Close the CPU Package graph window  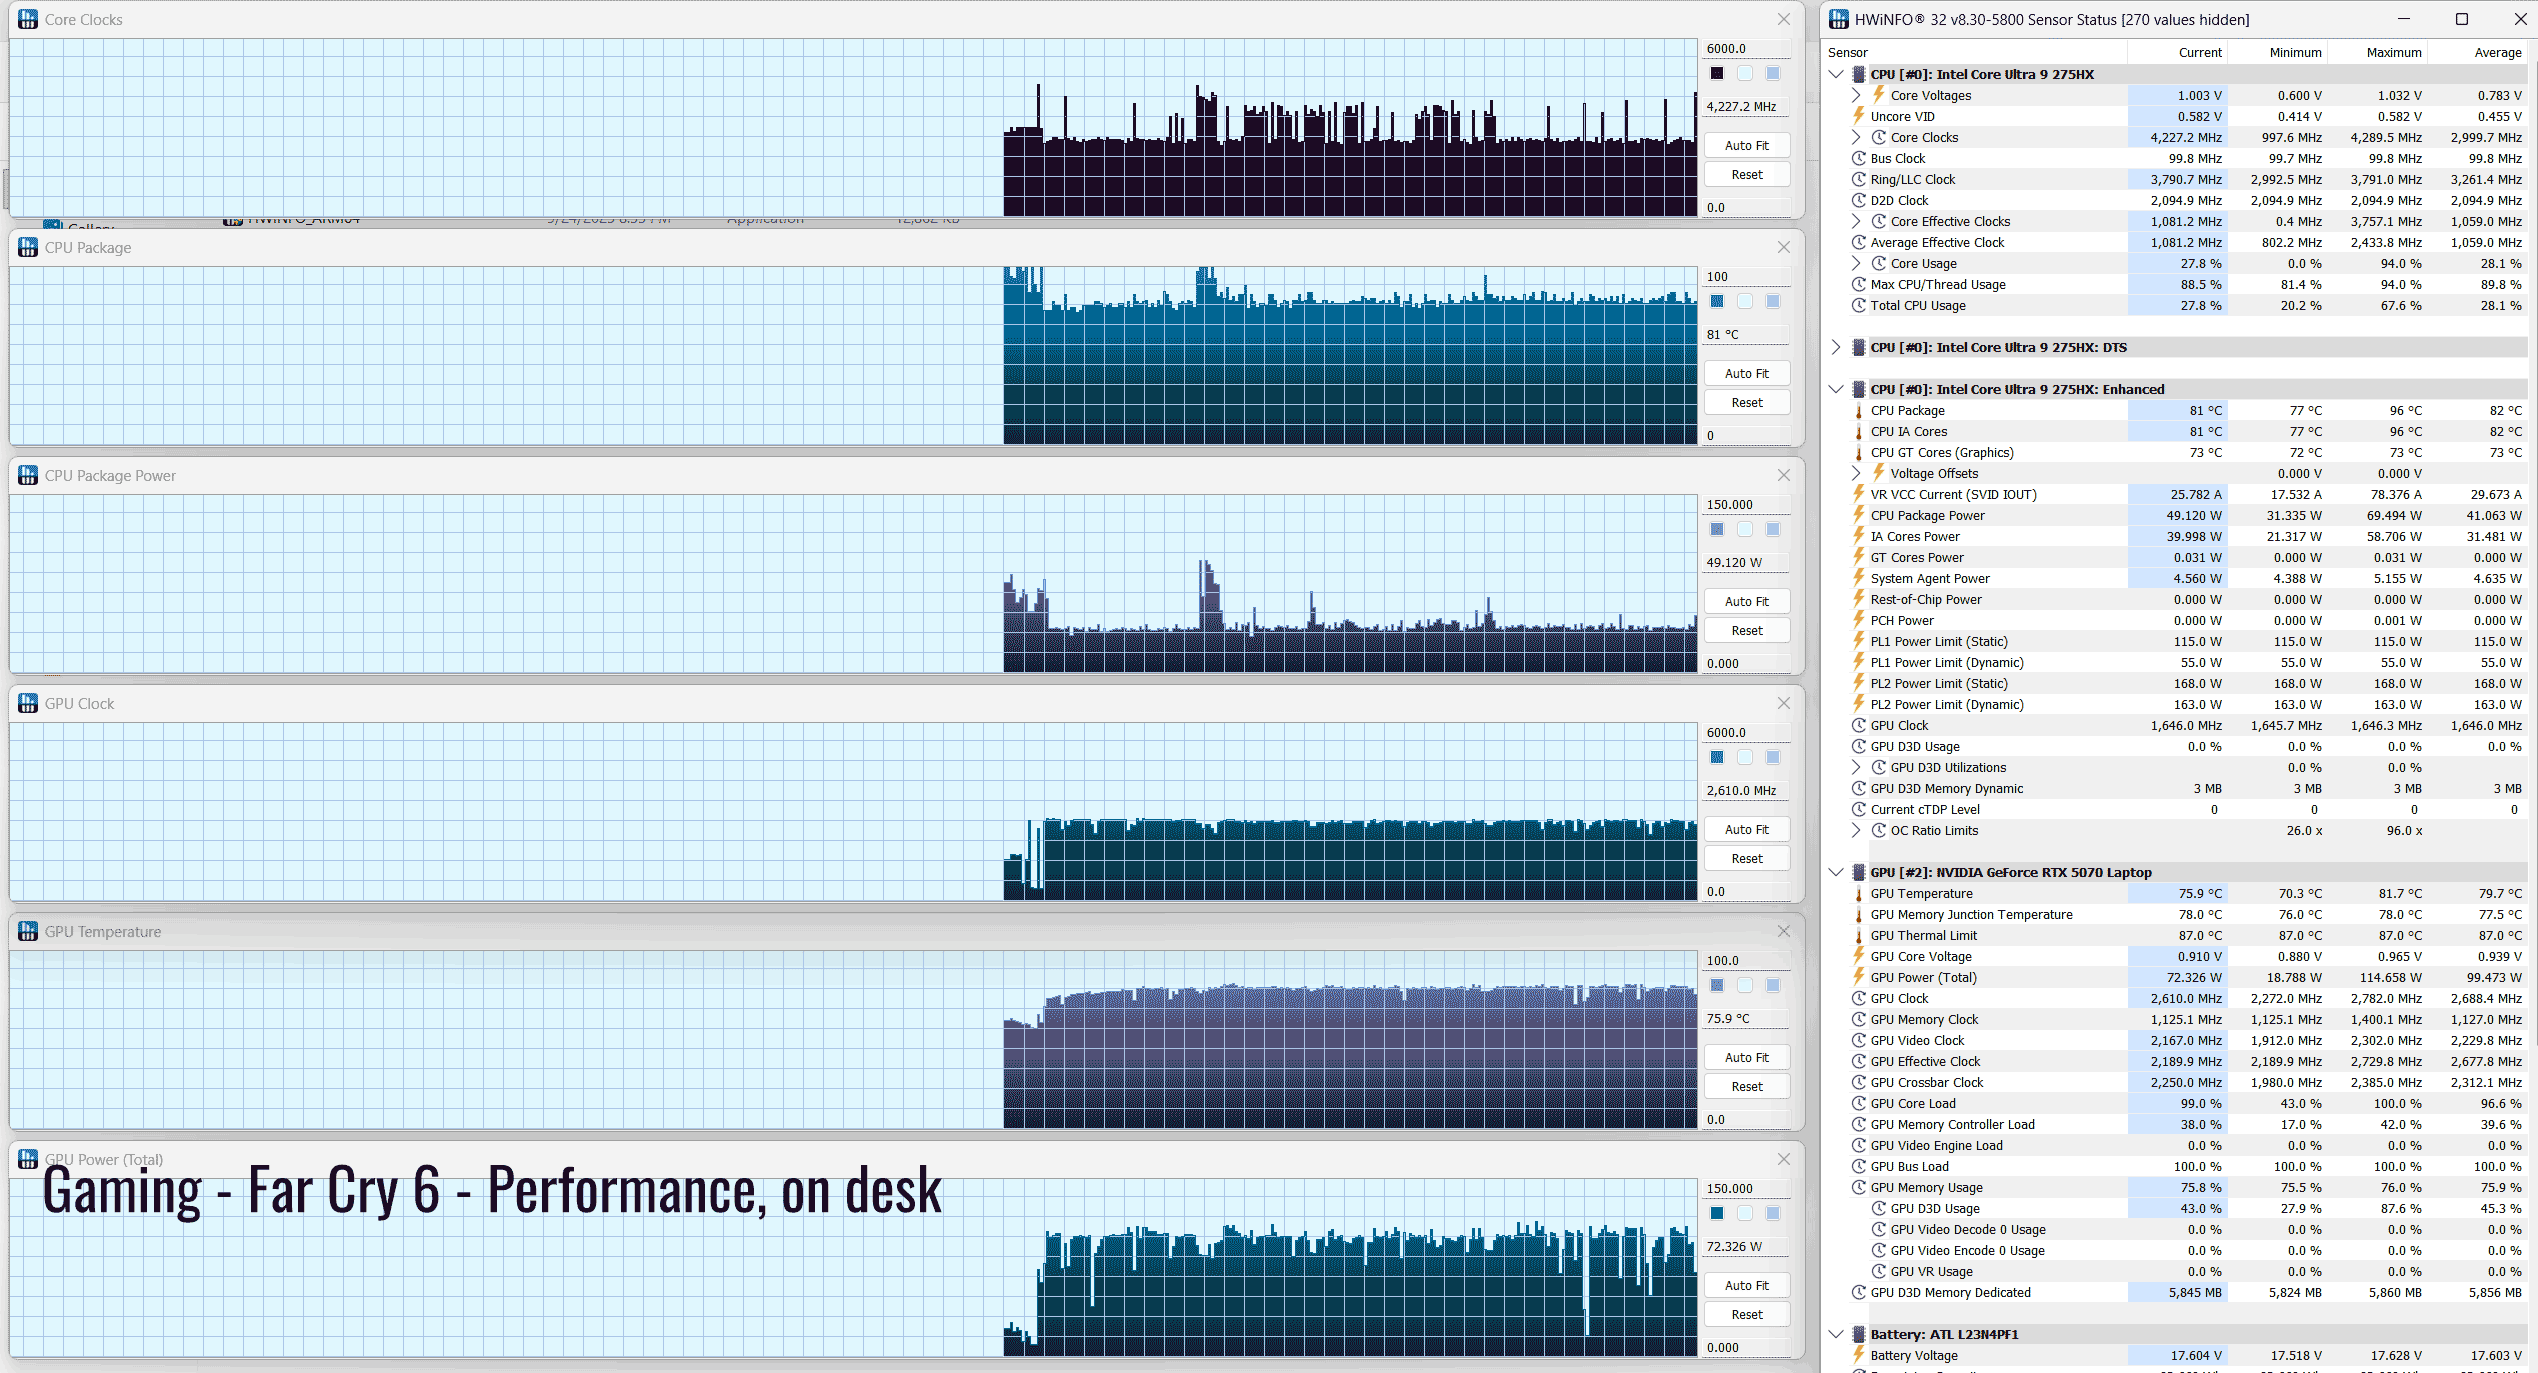click(1784, 247)
